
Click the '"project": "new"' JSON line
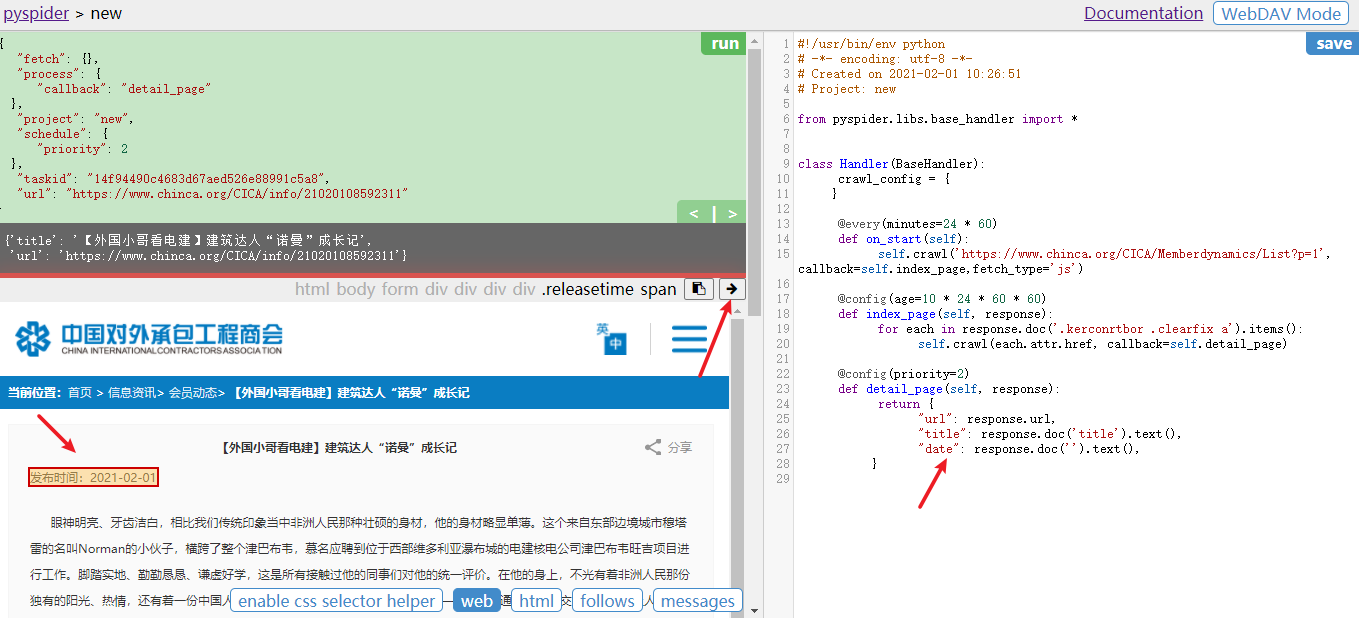pos(77,119)
